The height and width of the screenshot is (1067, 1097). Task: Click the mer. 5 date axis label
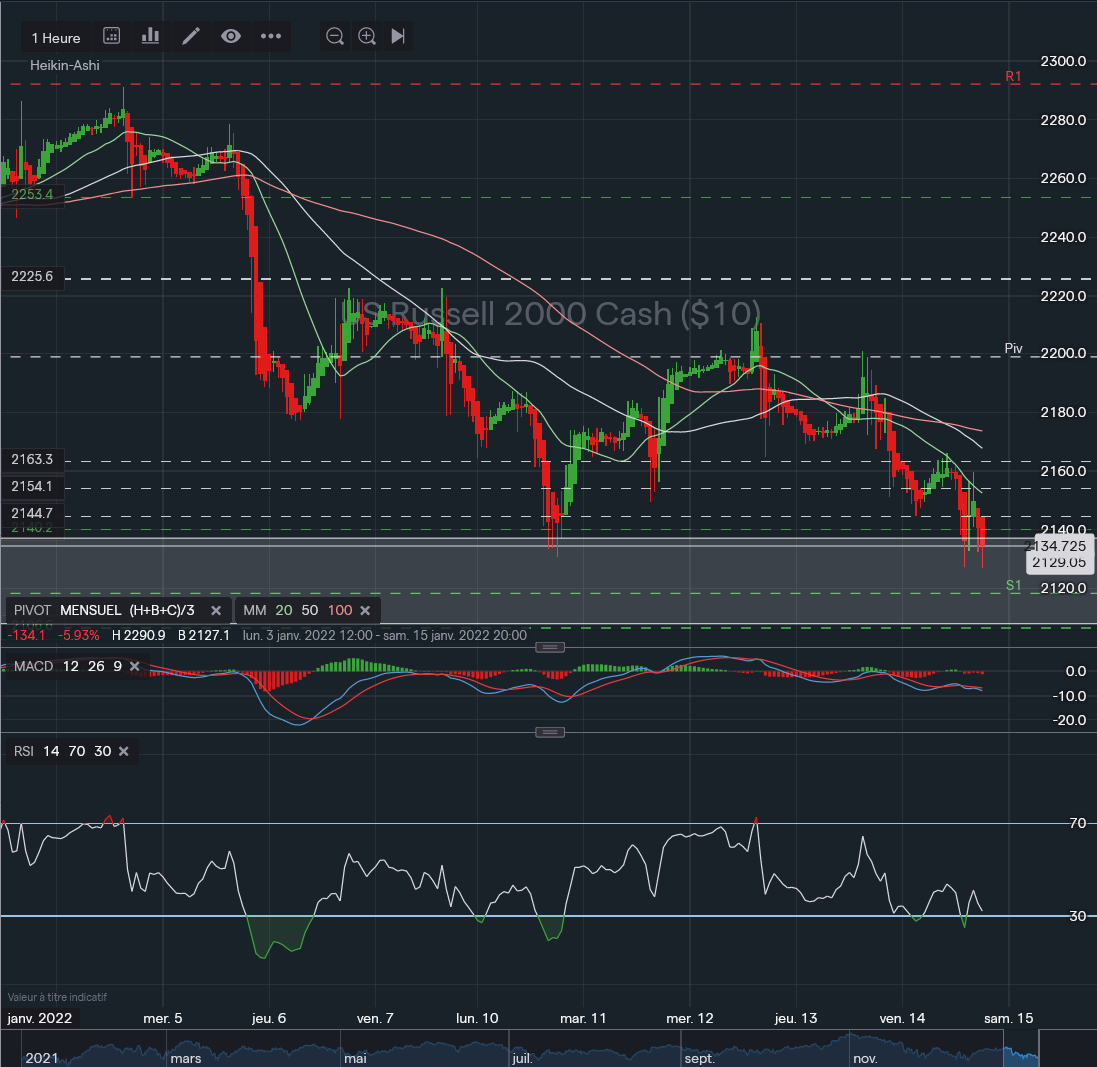click(x=163, y=1018)
